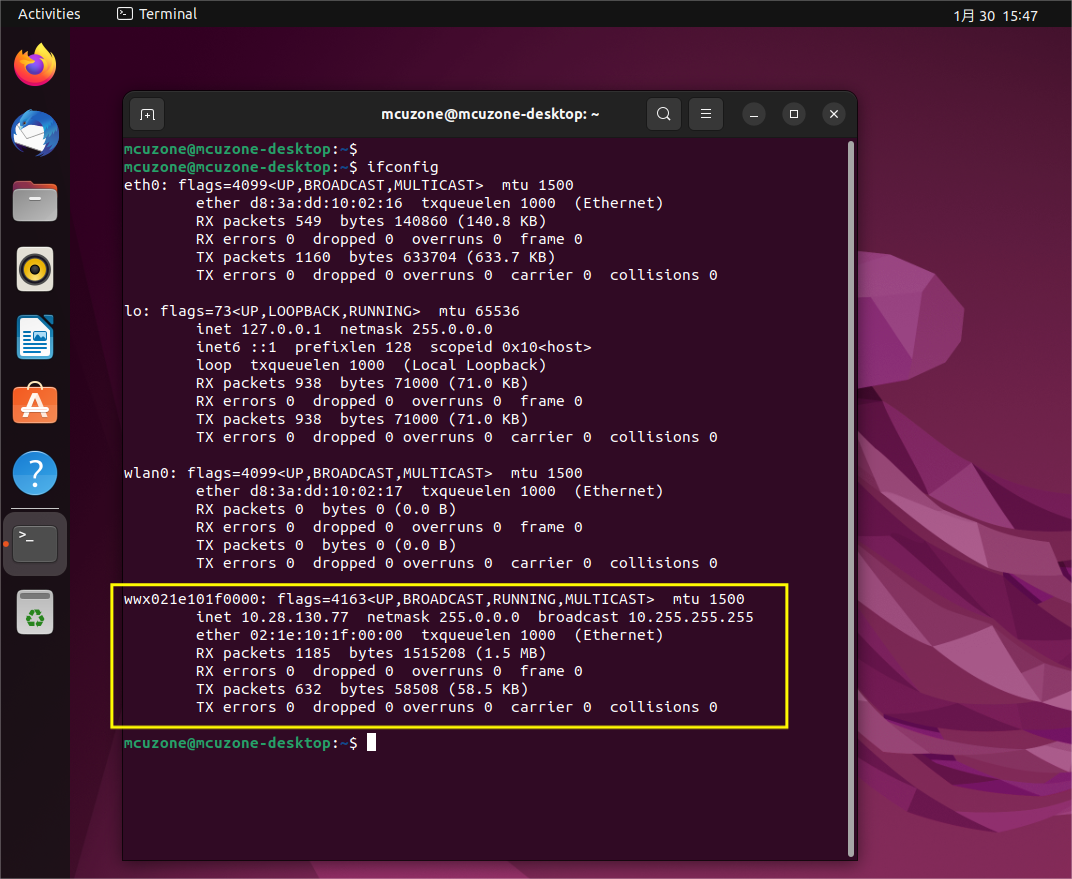The width and height of the screenshot is (1072, 879).
Task: Click the eth0 flags line
Action: [x=349, y=185]
